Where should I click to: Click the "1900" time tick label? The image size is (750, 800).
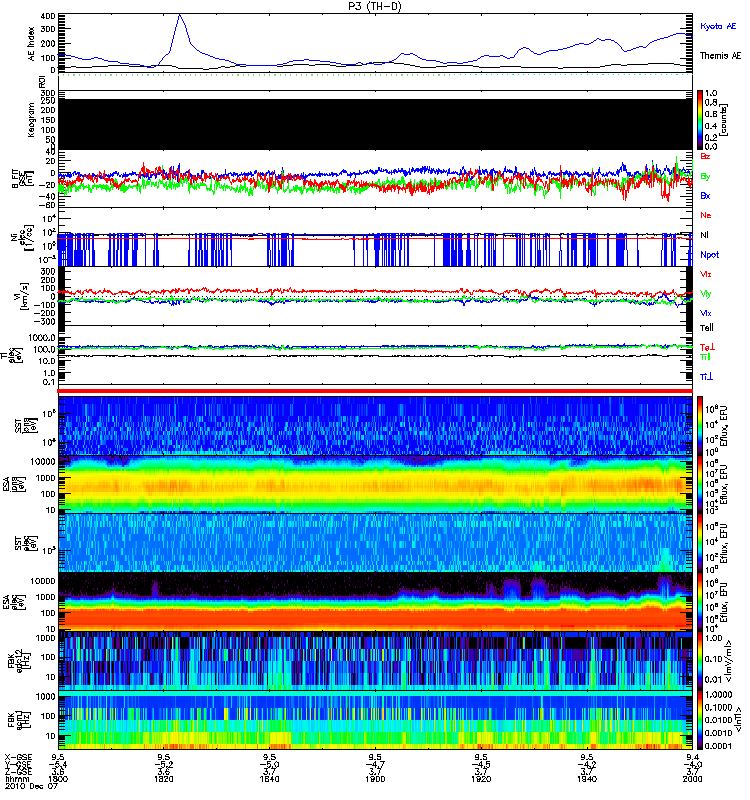pyautogui.click(x=375, y=779)
